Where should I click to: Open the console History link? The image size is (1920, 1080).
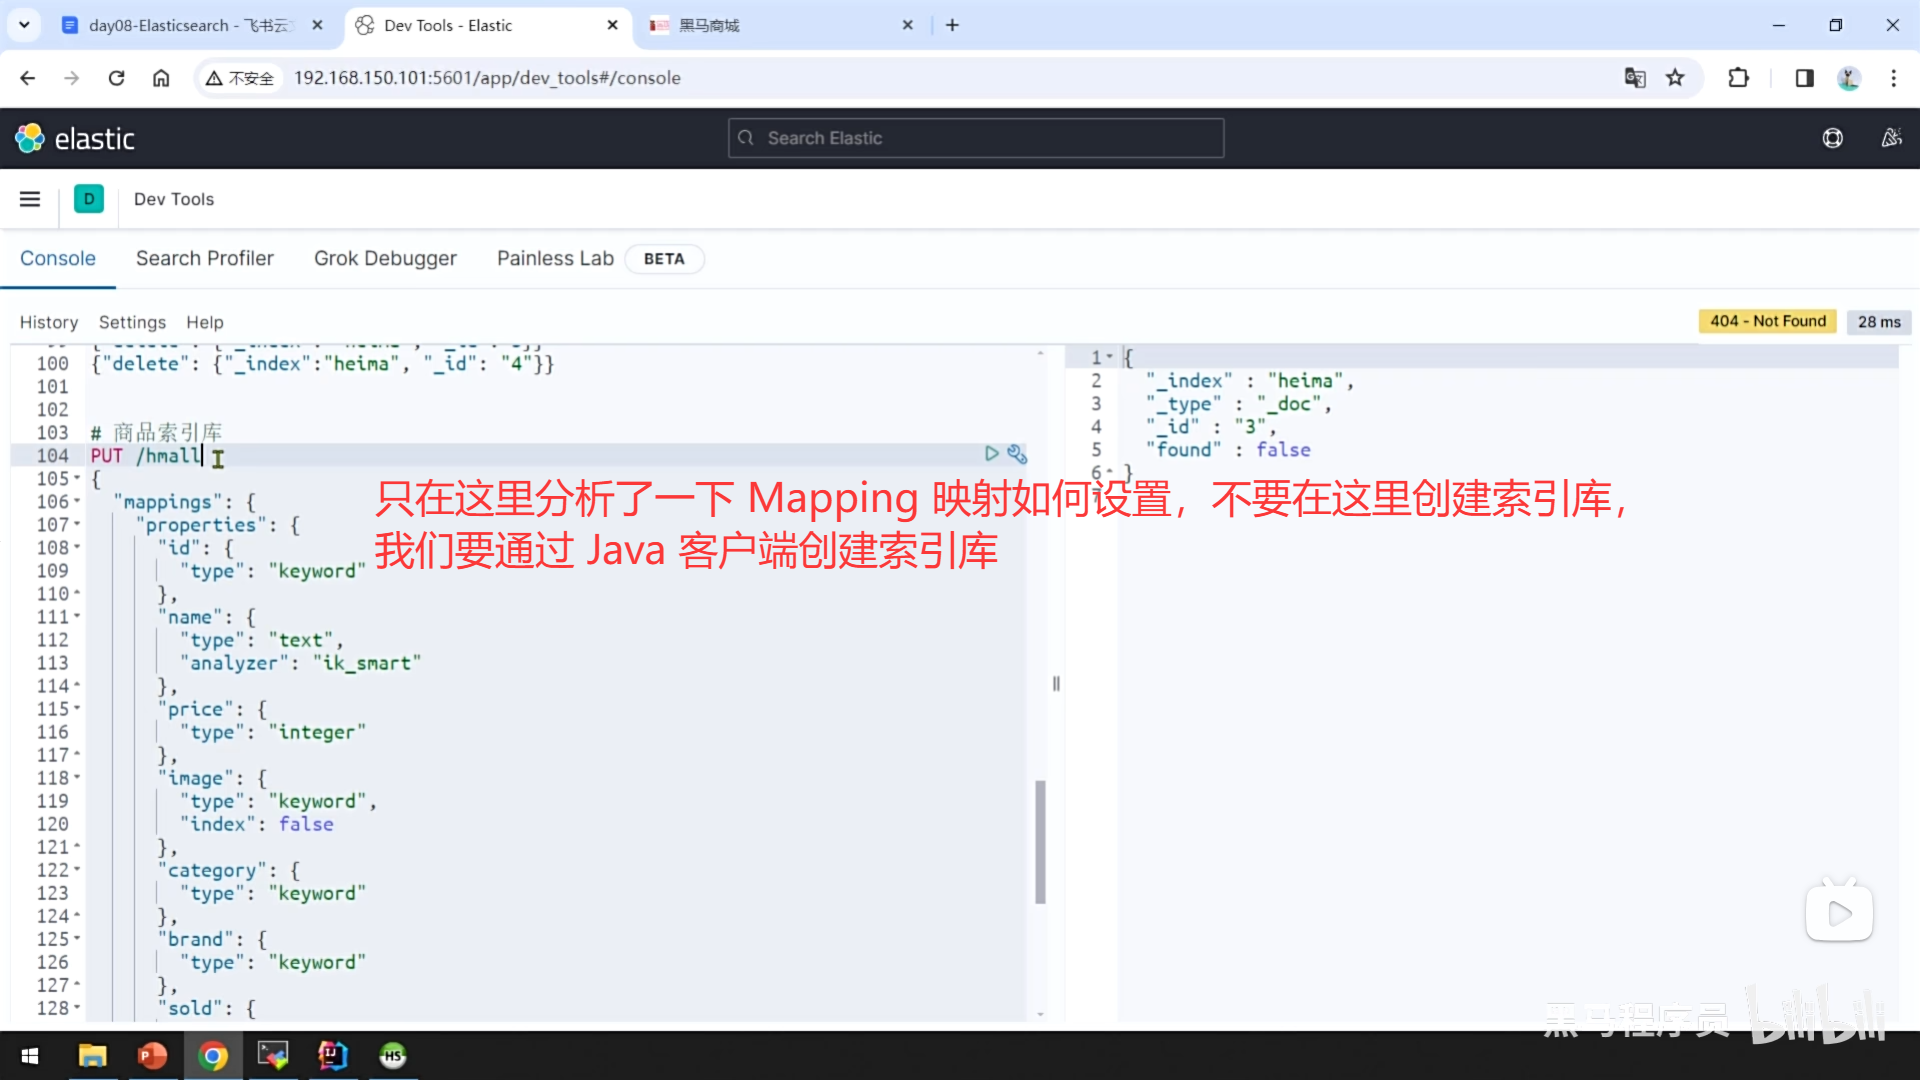point(48,322)
